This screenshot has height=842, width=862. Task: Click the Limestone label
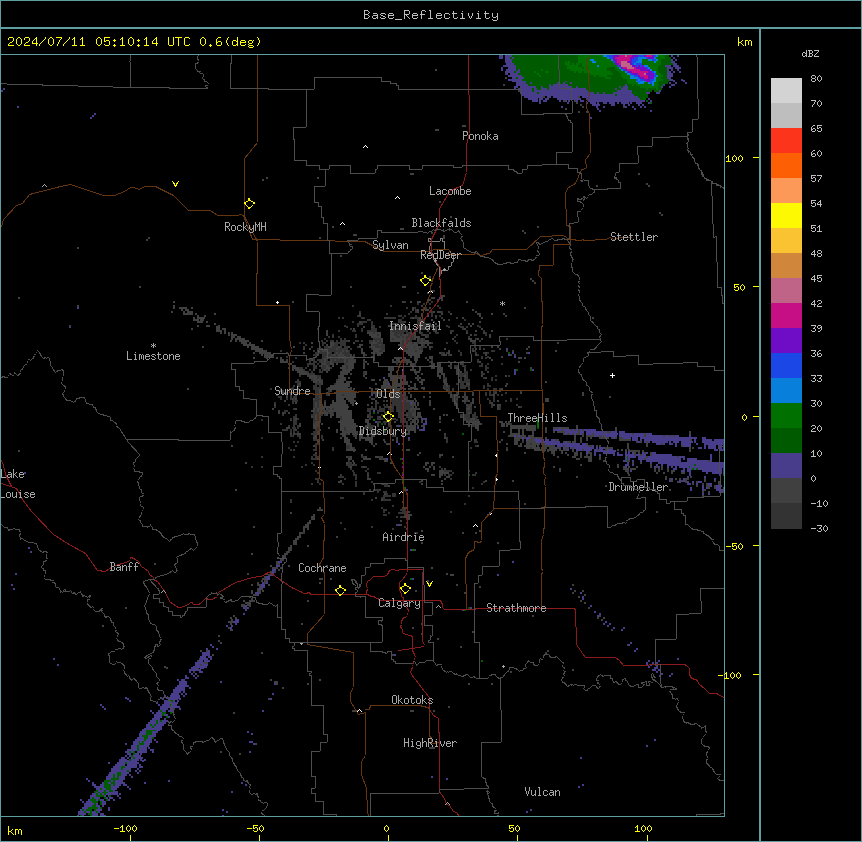[153, 356]
